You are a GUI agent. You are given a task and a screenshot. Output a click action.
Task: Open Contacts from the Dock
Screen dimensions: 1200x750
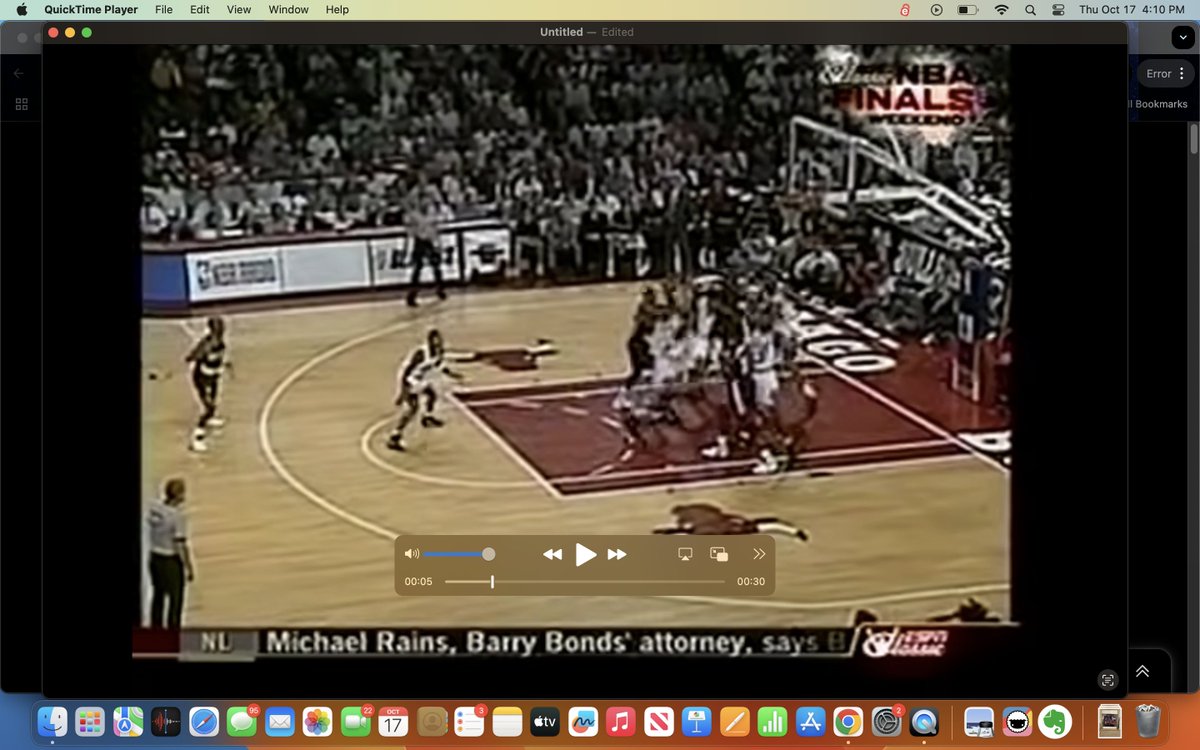[x=431, y=720]
